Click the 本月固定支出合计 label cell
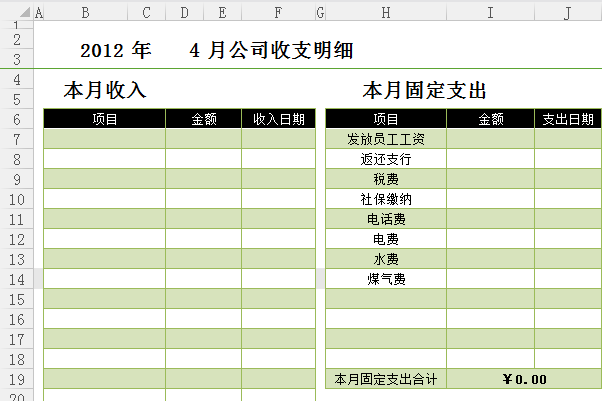Viewport: 602px width, 401px height. [386, 379]
